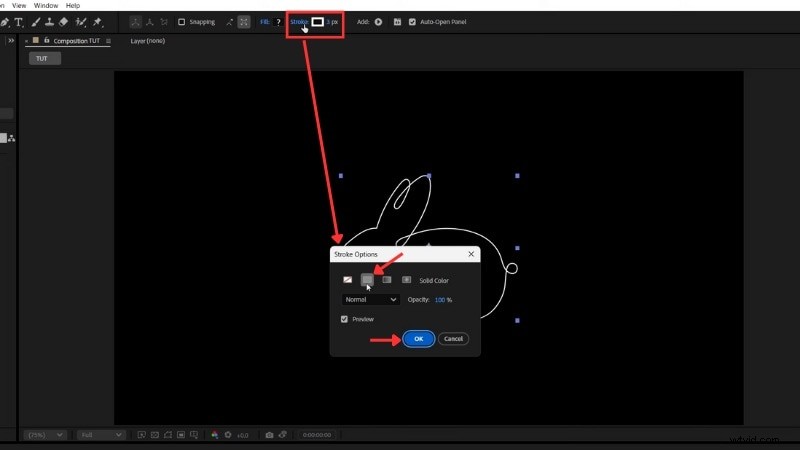The image size is (800, 450).
Task: Enable the Snapping checkbox
Action: [181, 22]
